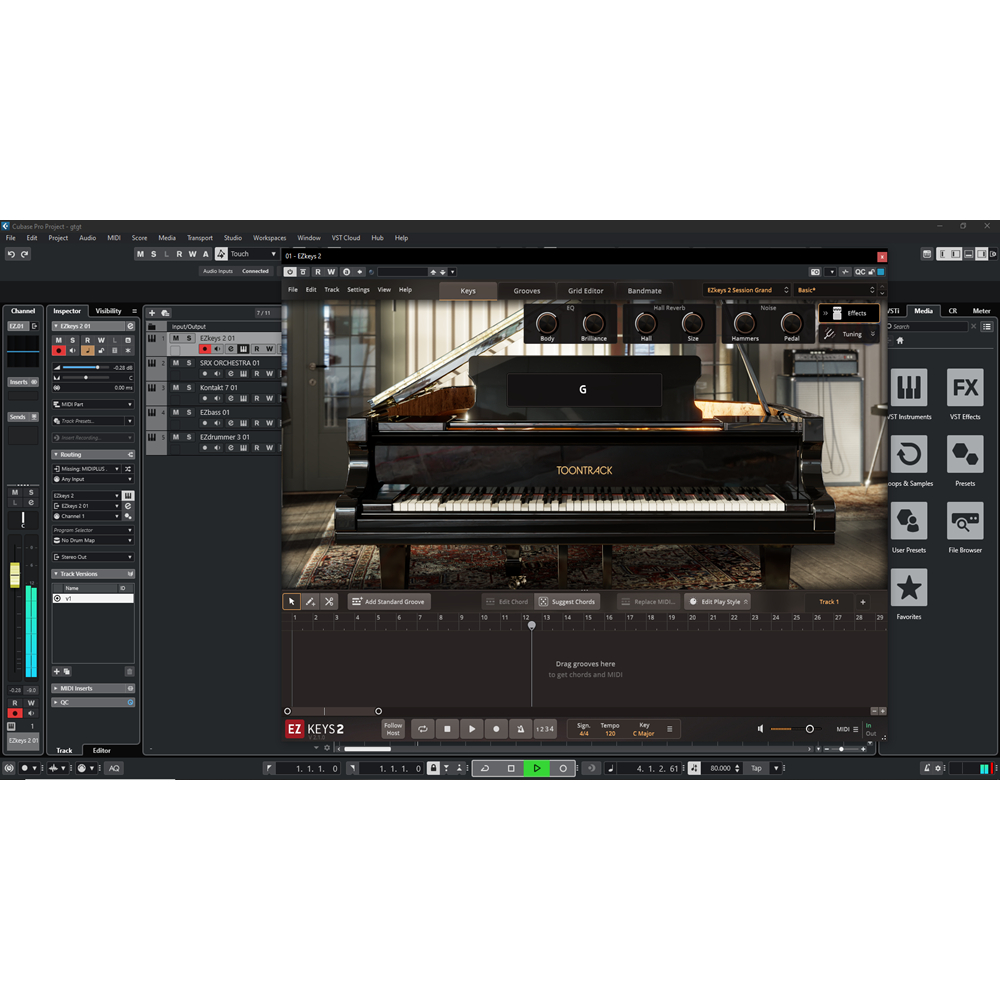Toggle the EZkeys metronome button

[x=520, y=729]
